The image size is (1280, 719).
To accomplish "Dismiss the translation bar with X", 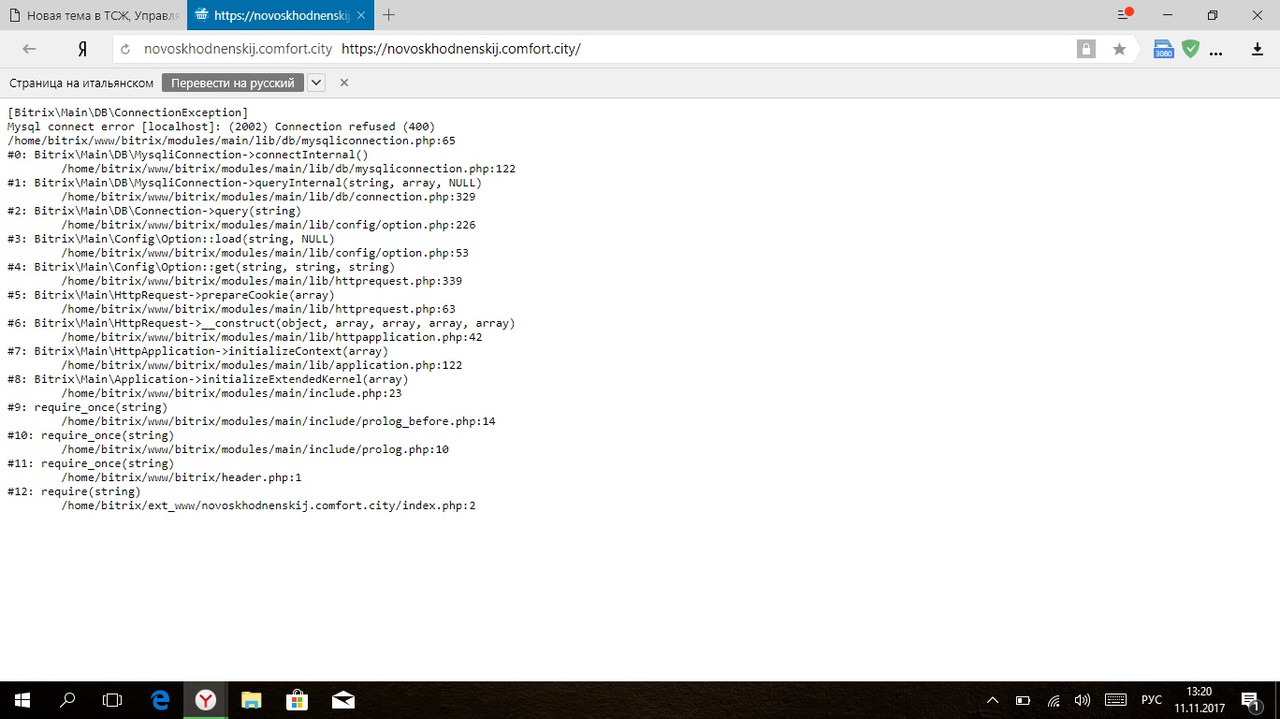I will (344, 83).
